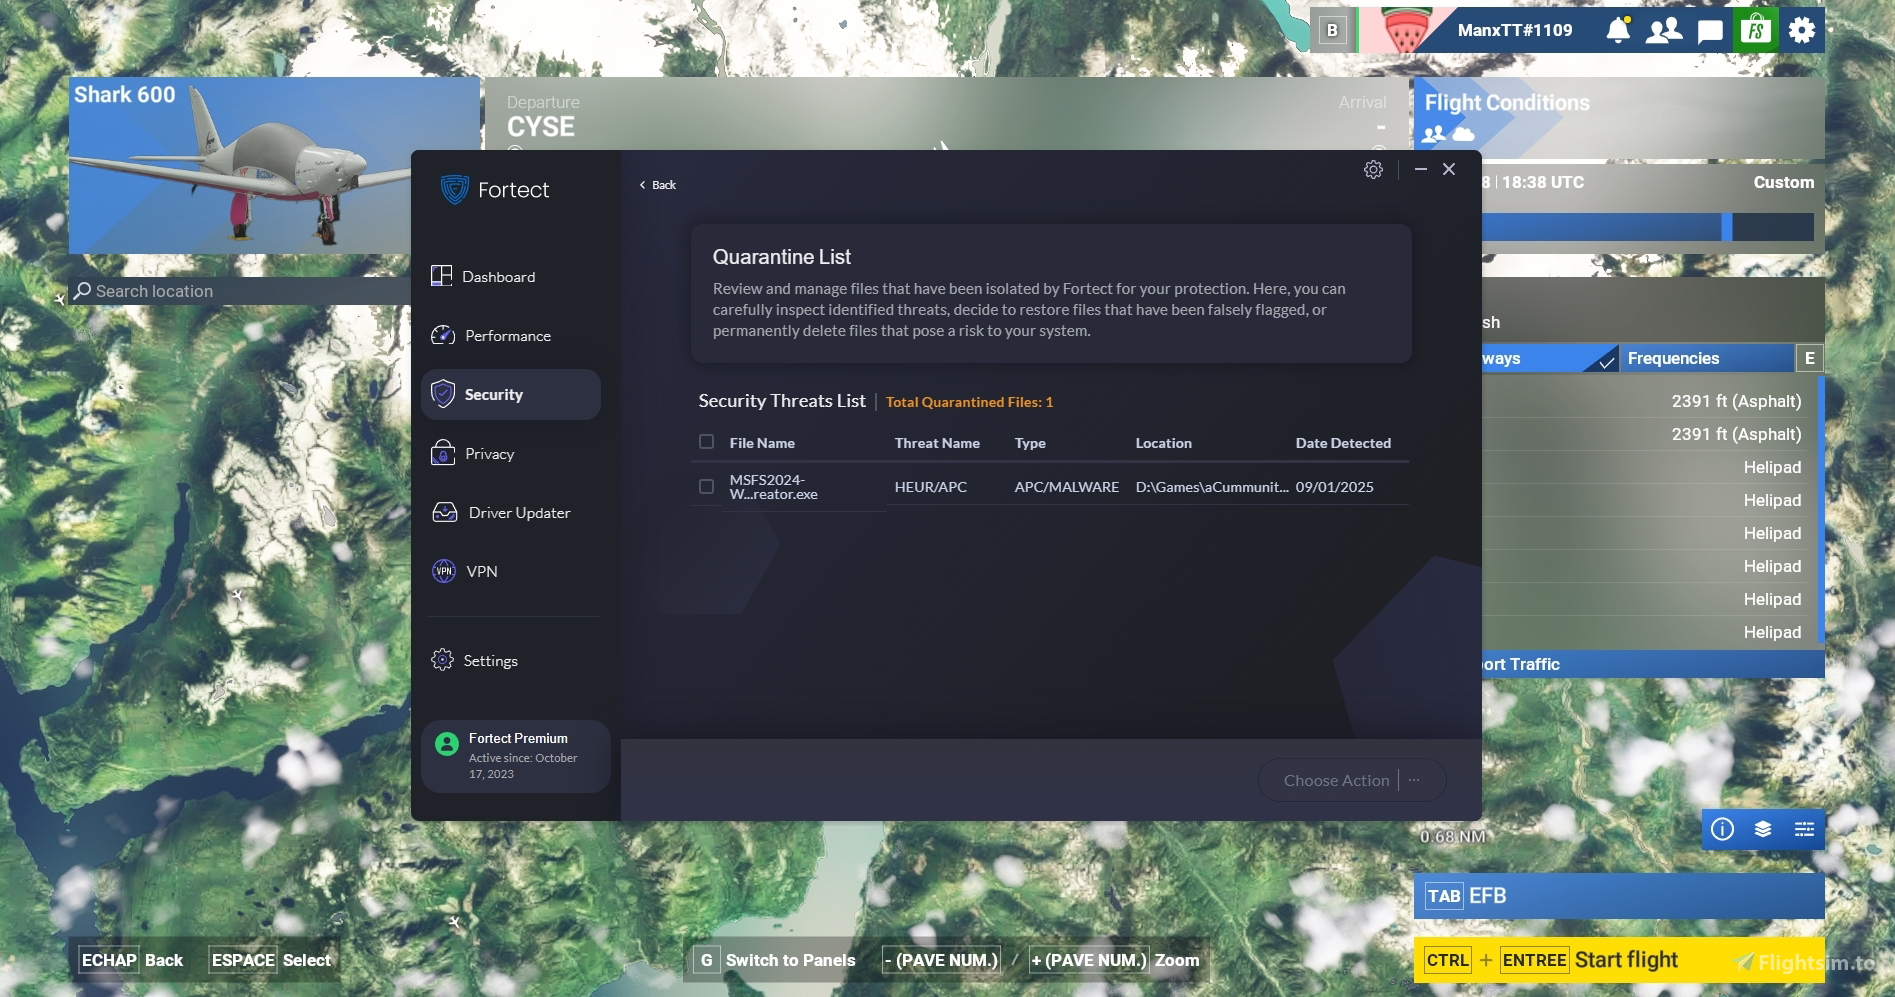Expand the Choose Action options via ellipsis
This screenshot has width=1895, height=997.
[x=1413, y=780]
